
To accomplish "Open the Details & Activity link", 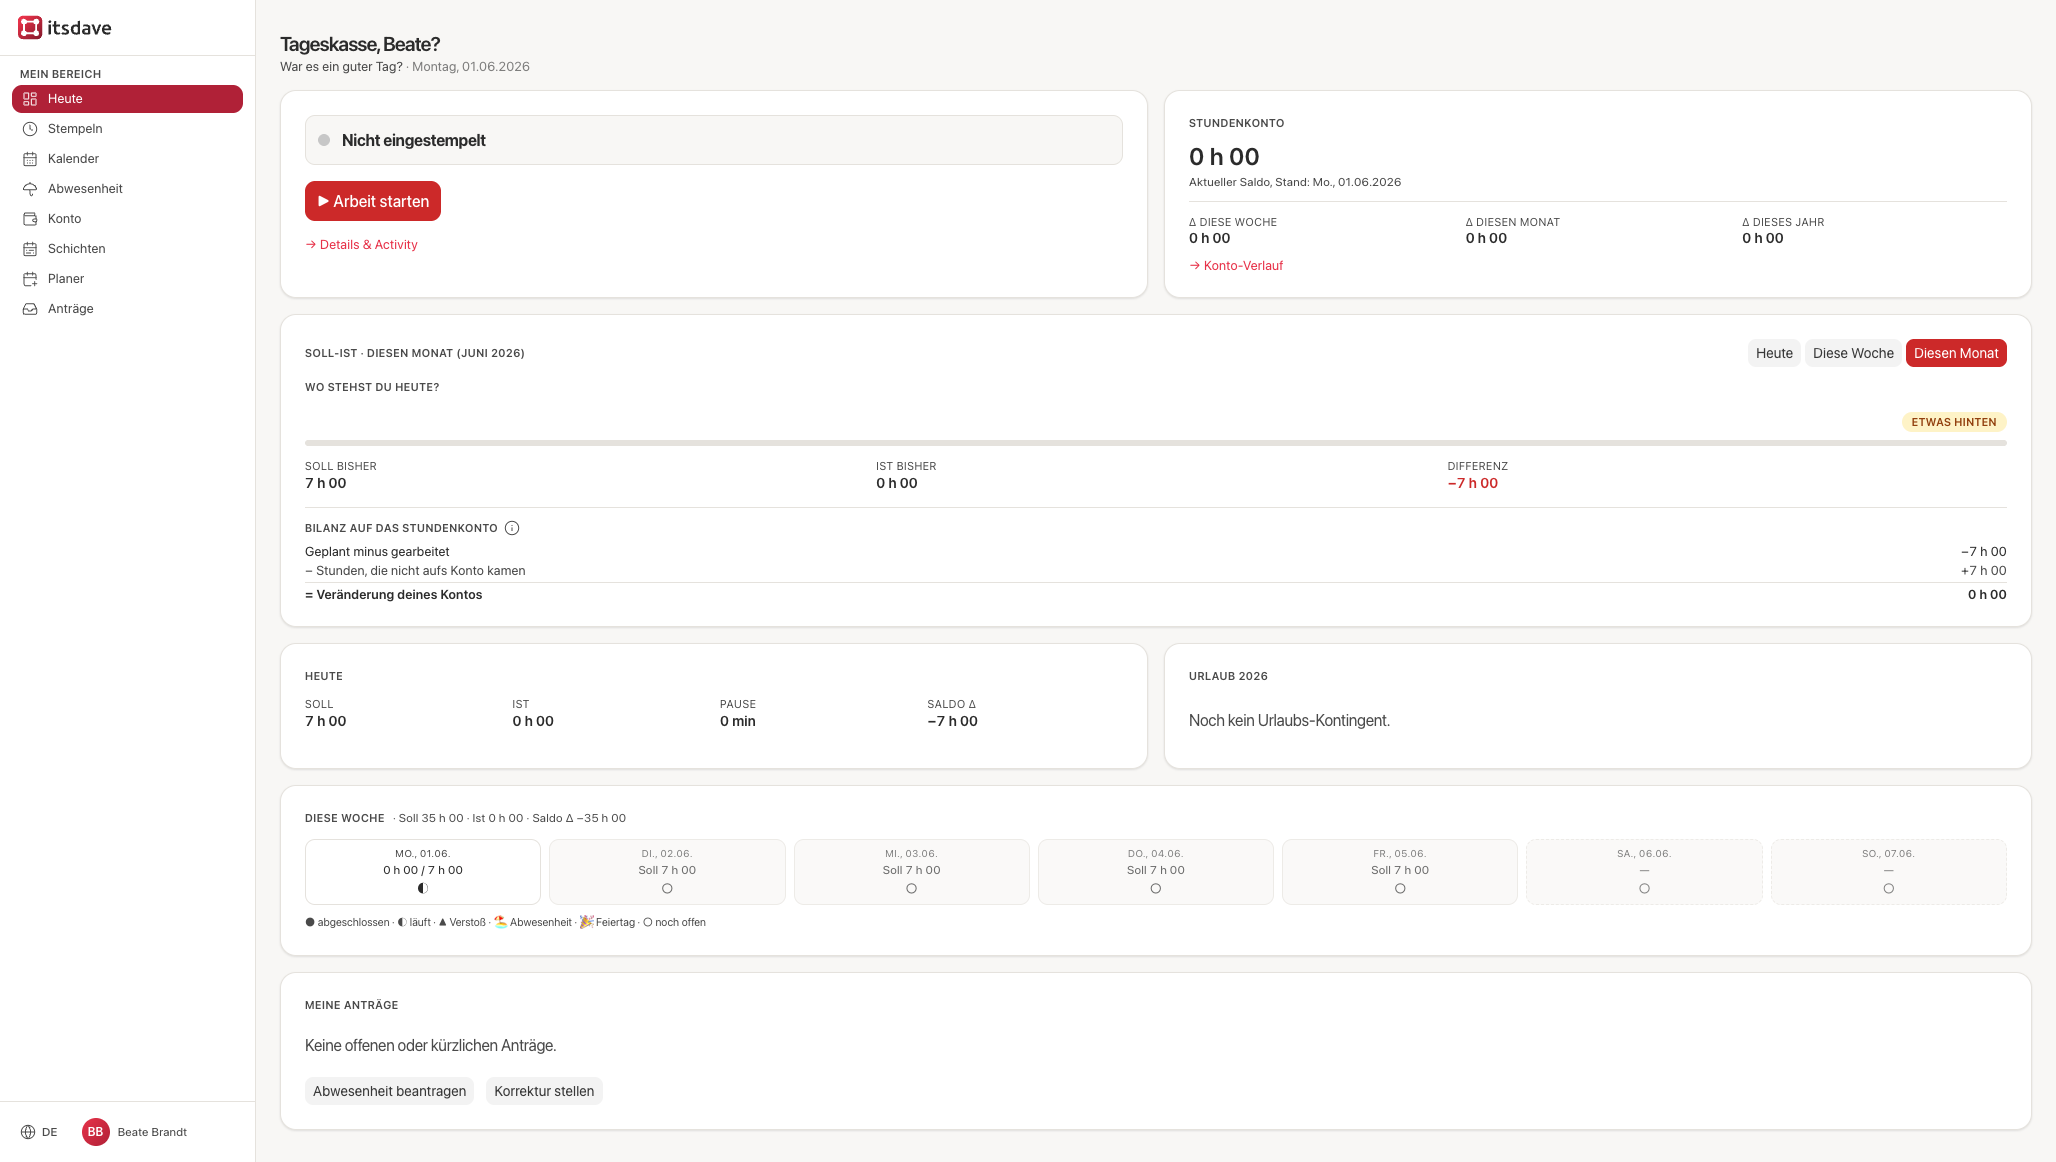I will tap(362, 245).
